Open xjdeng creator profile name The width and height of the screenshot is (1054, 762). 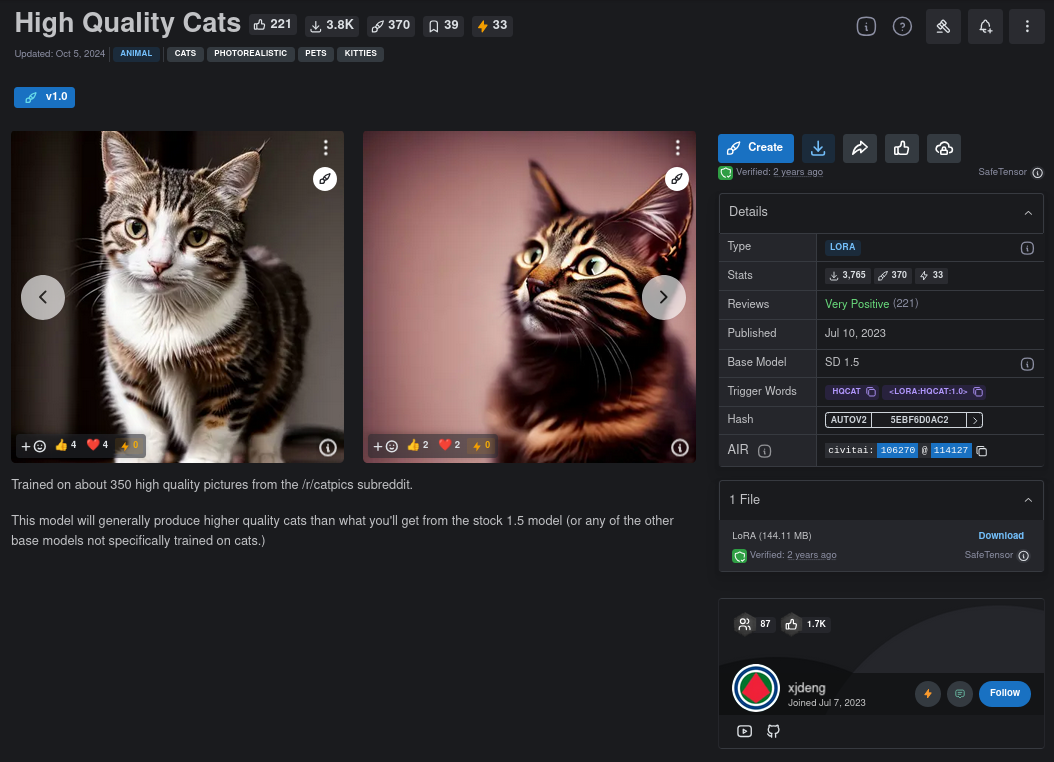point(807,688)
